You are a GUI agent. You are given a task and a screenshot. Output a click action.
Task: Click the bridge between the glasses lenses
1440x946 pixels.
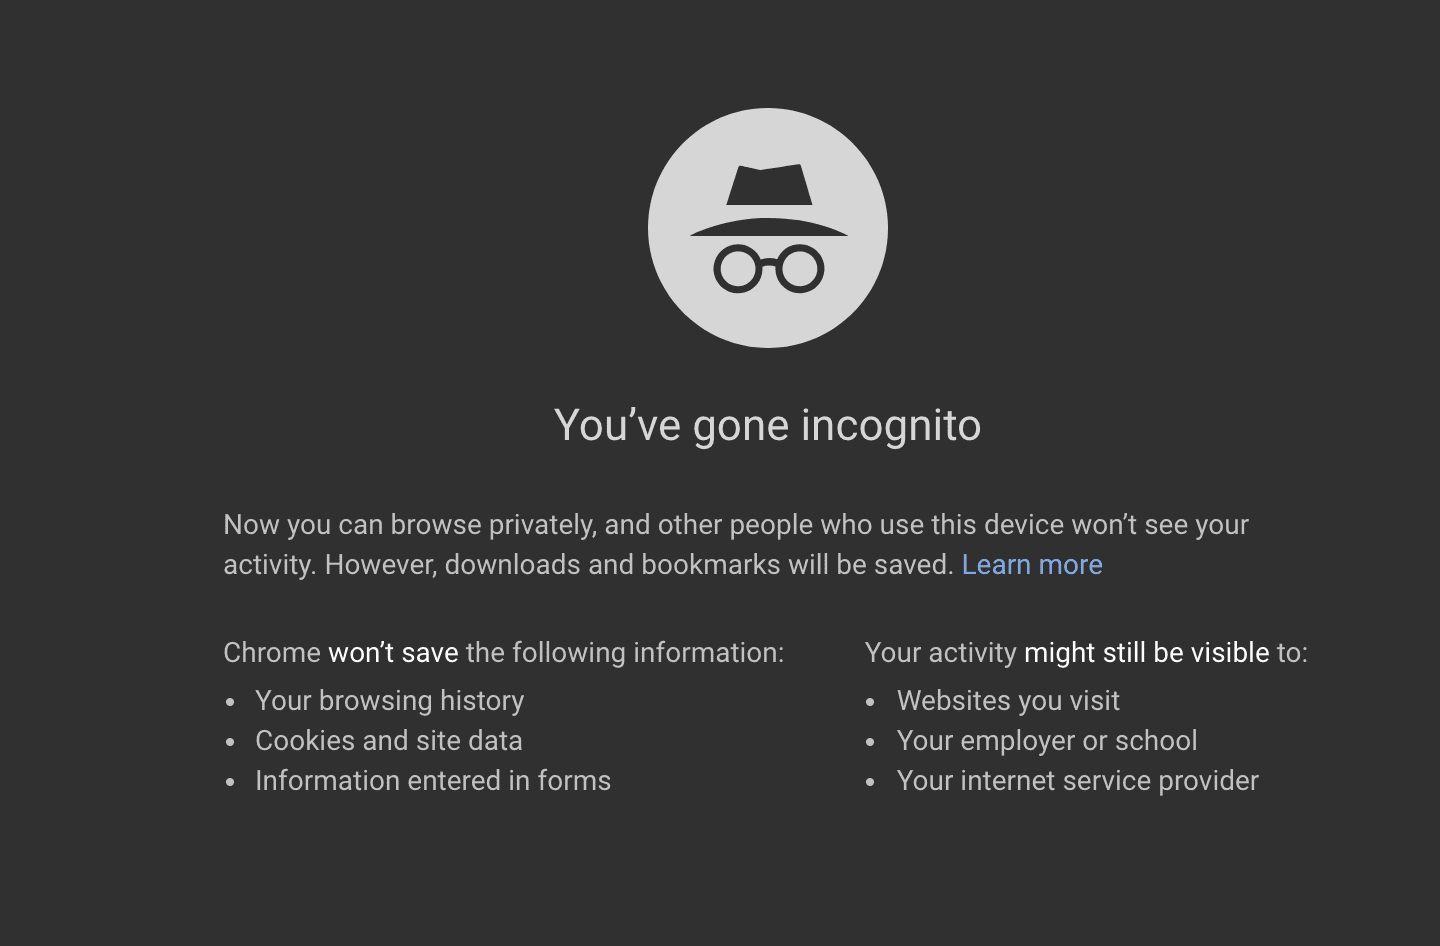pos(768,260)
